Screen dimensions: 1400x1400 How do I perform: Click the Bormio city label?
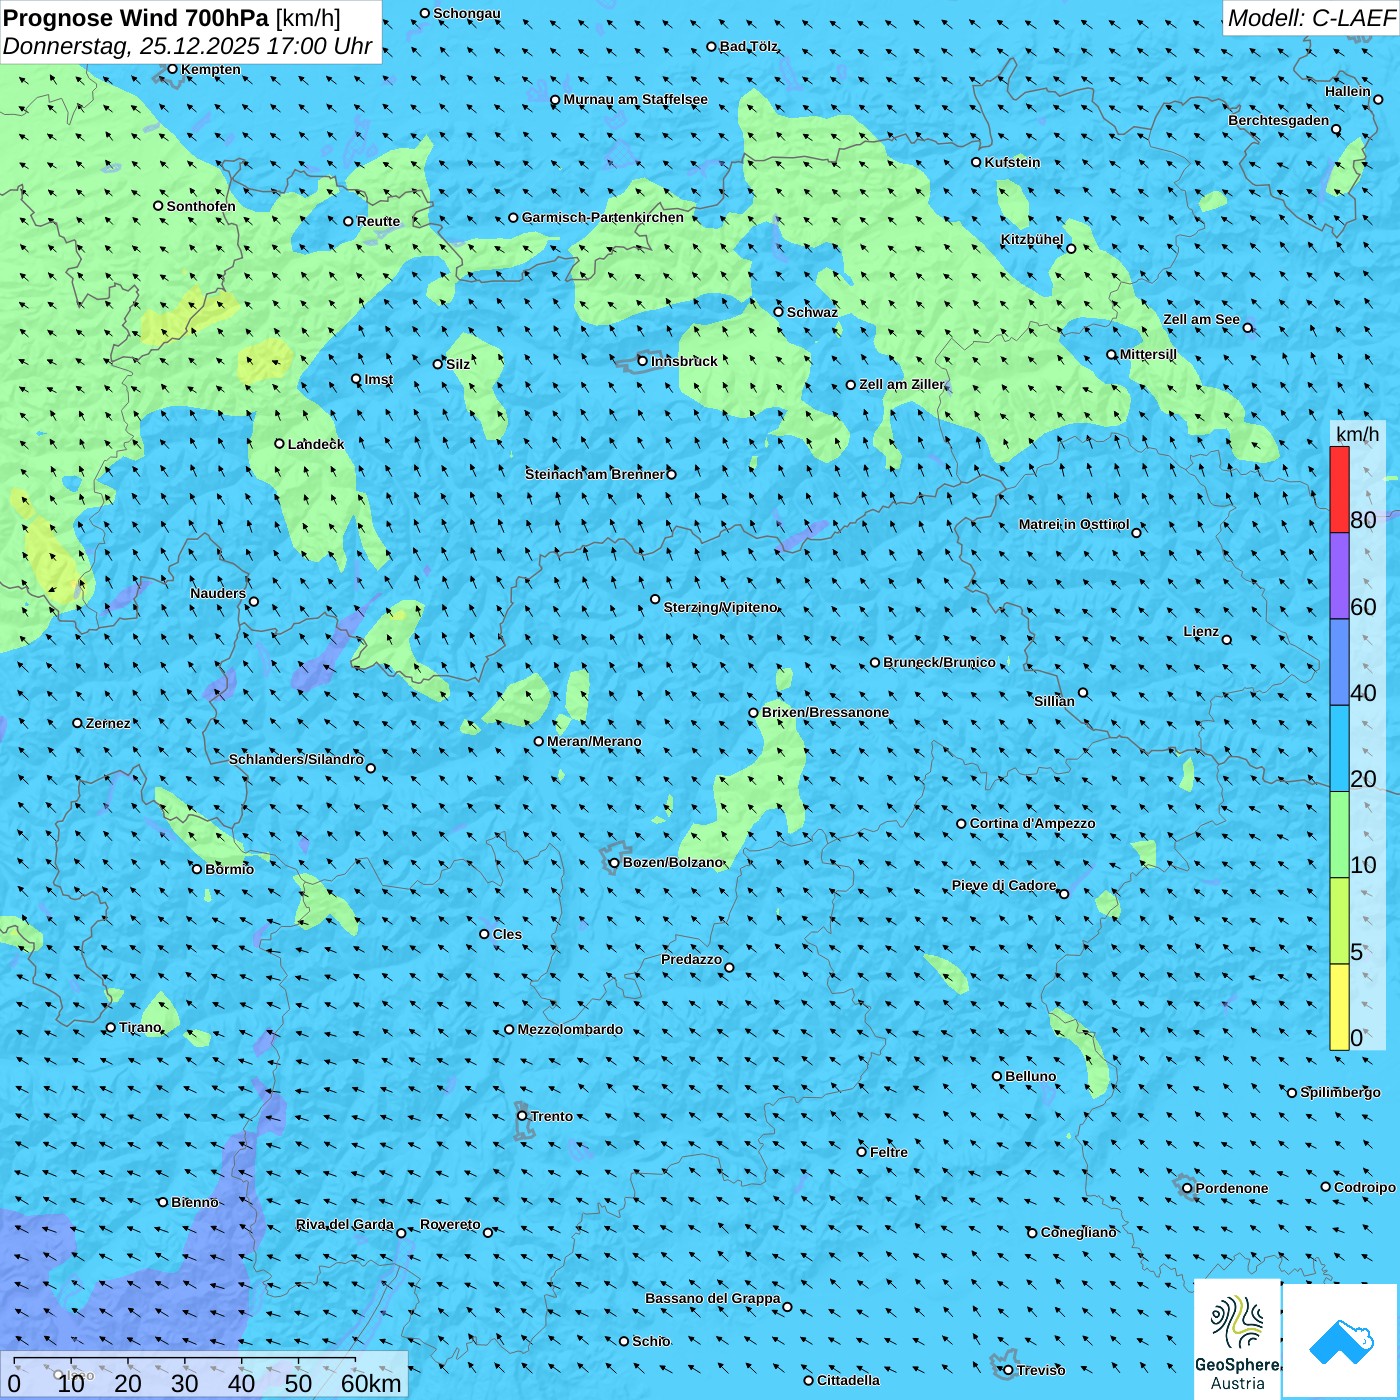[230, 869]
